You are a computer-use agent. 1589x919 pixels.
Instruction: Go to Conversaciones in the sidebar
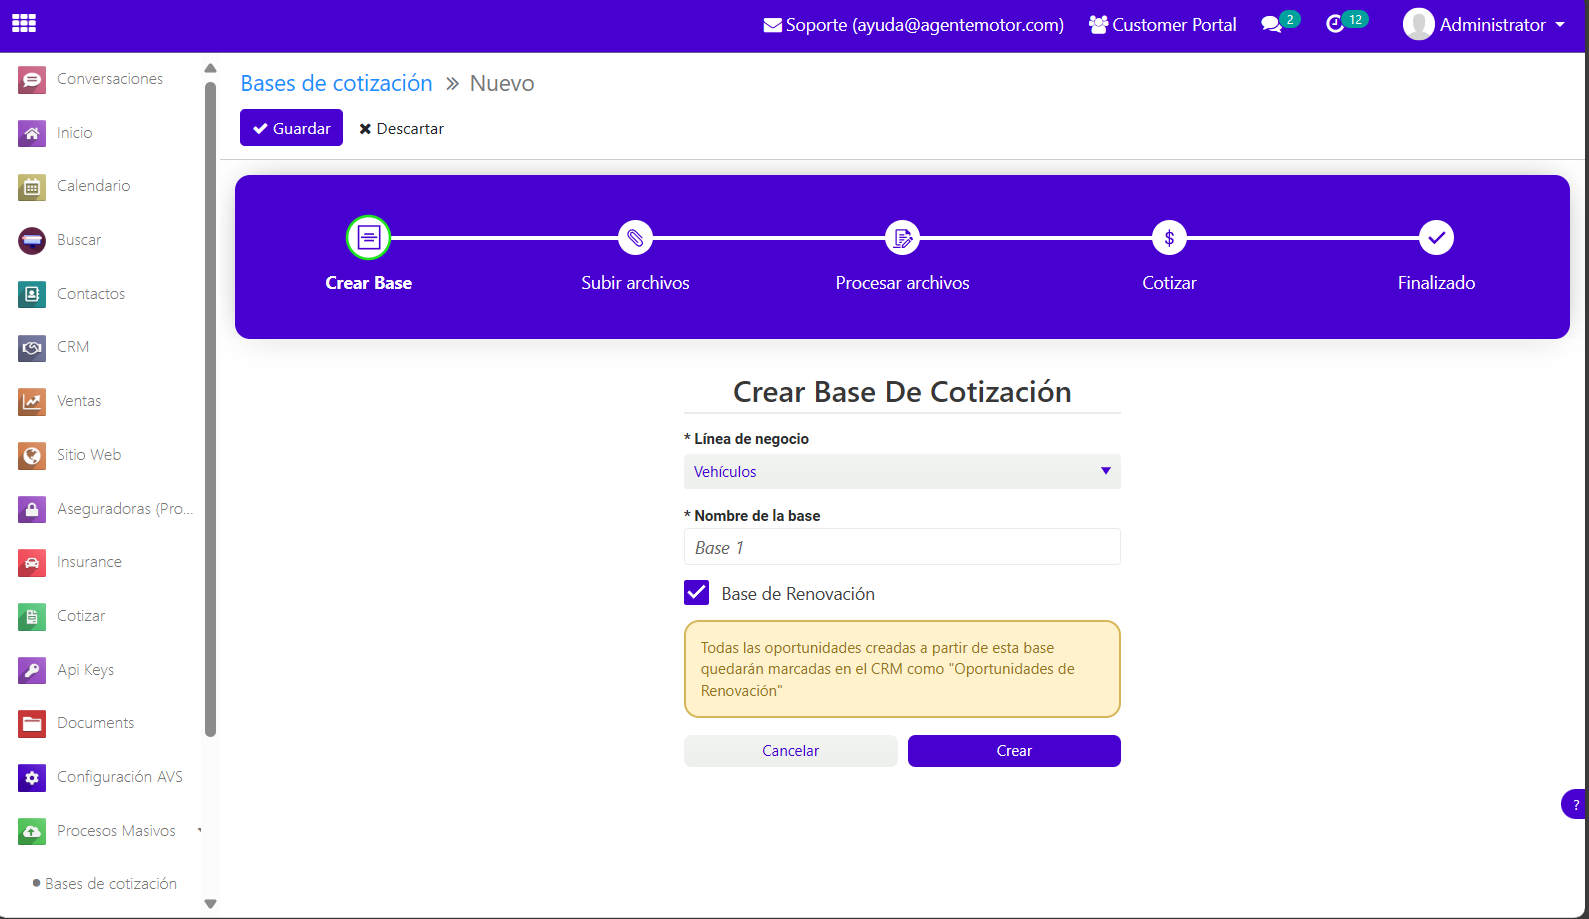tap(109, 79)
